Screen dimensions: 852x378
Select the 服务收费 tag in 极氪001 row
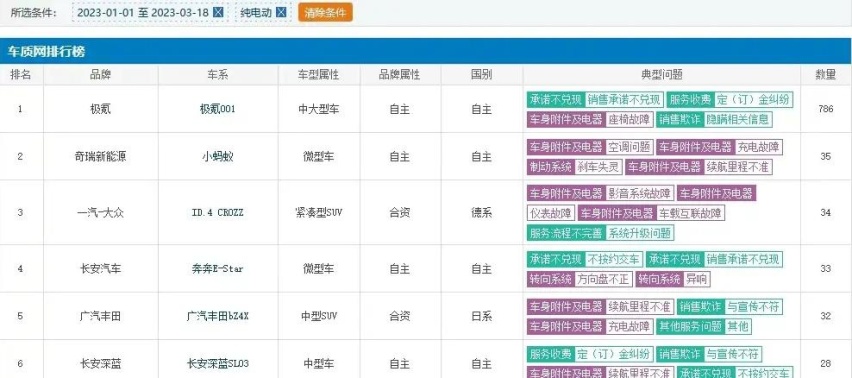(690, 100)
